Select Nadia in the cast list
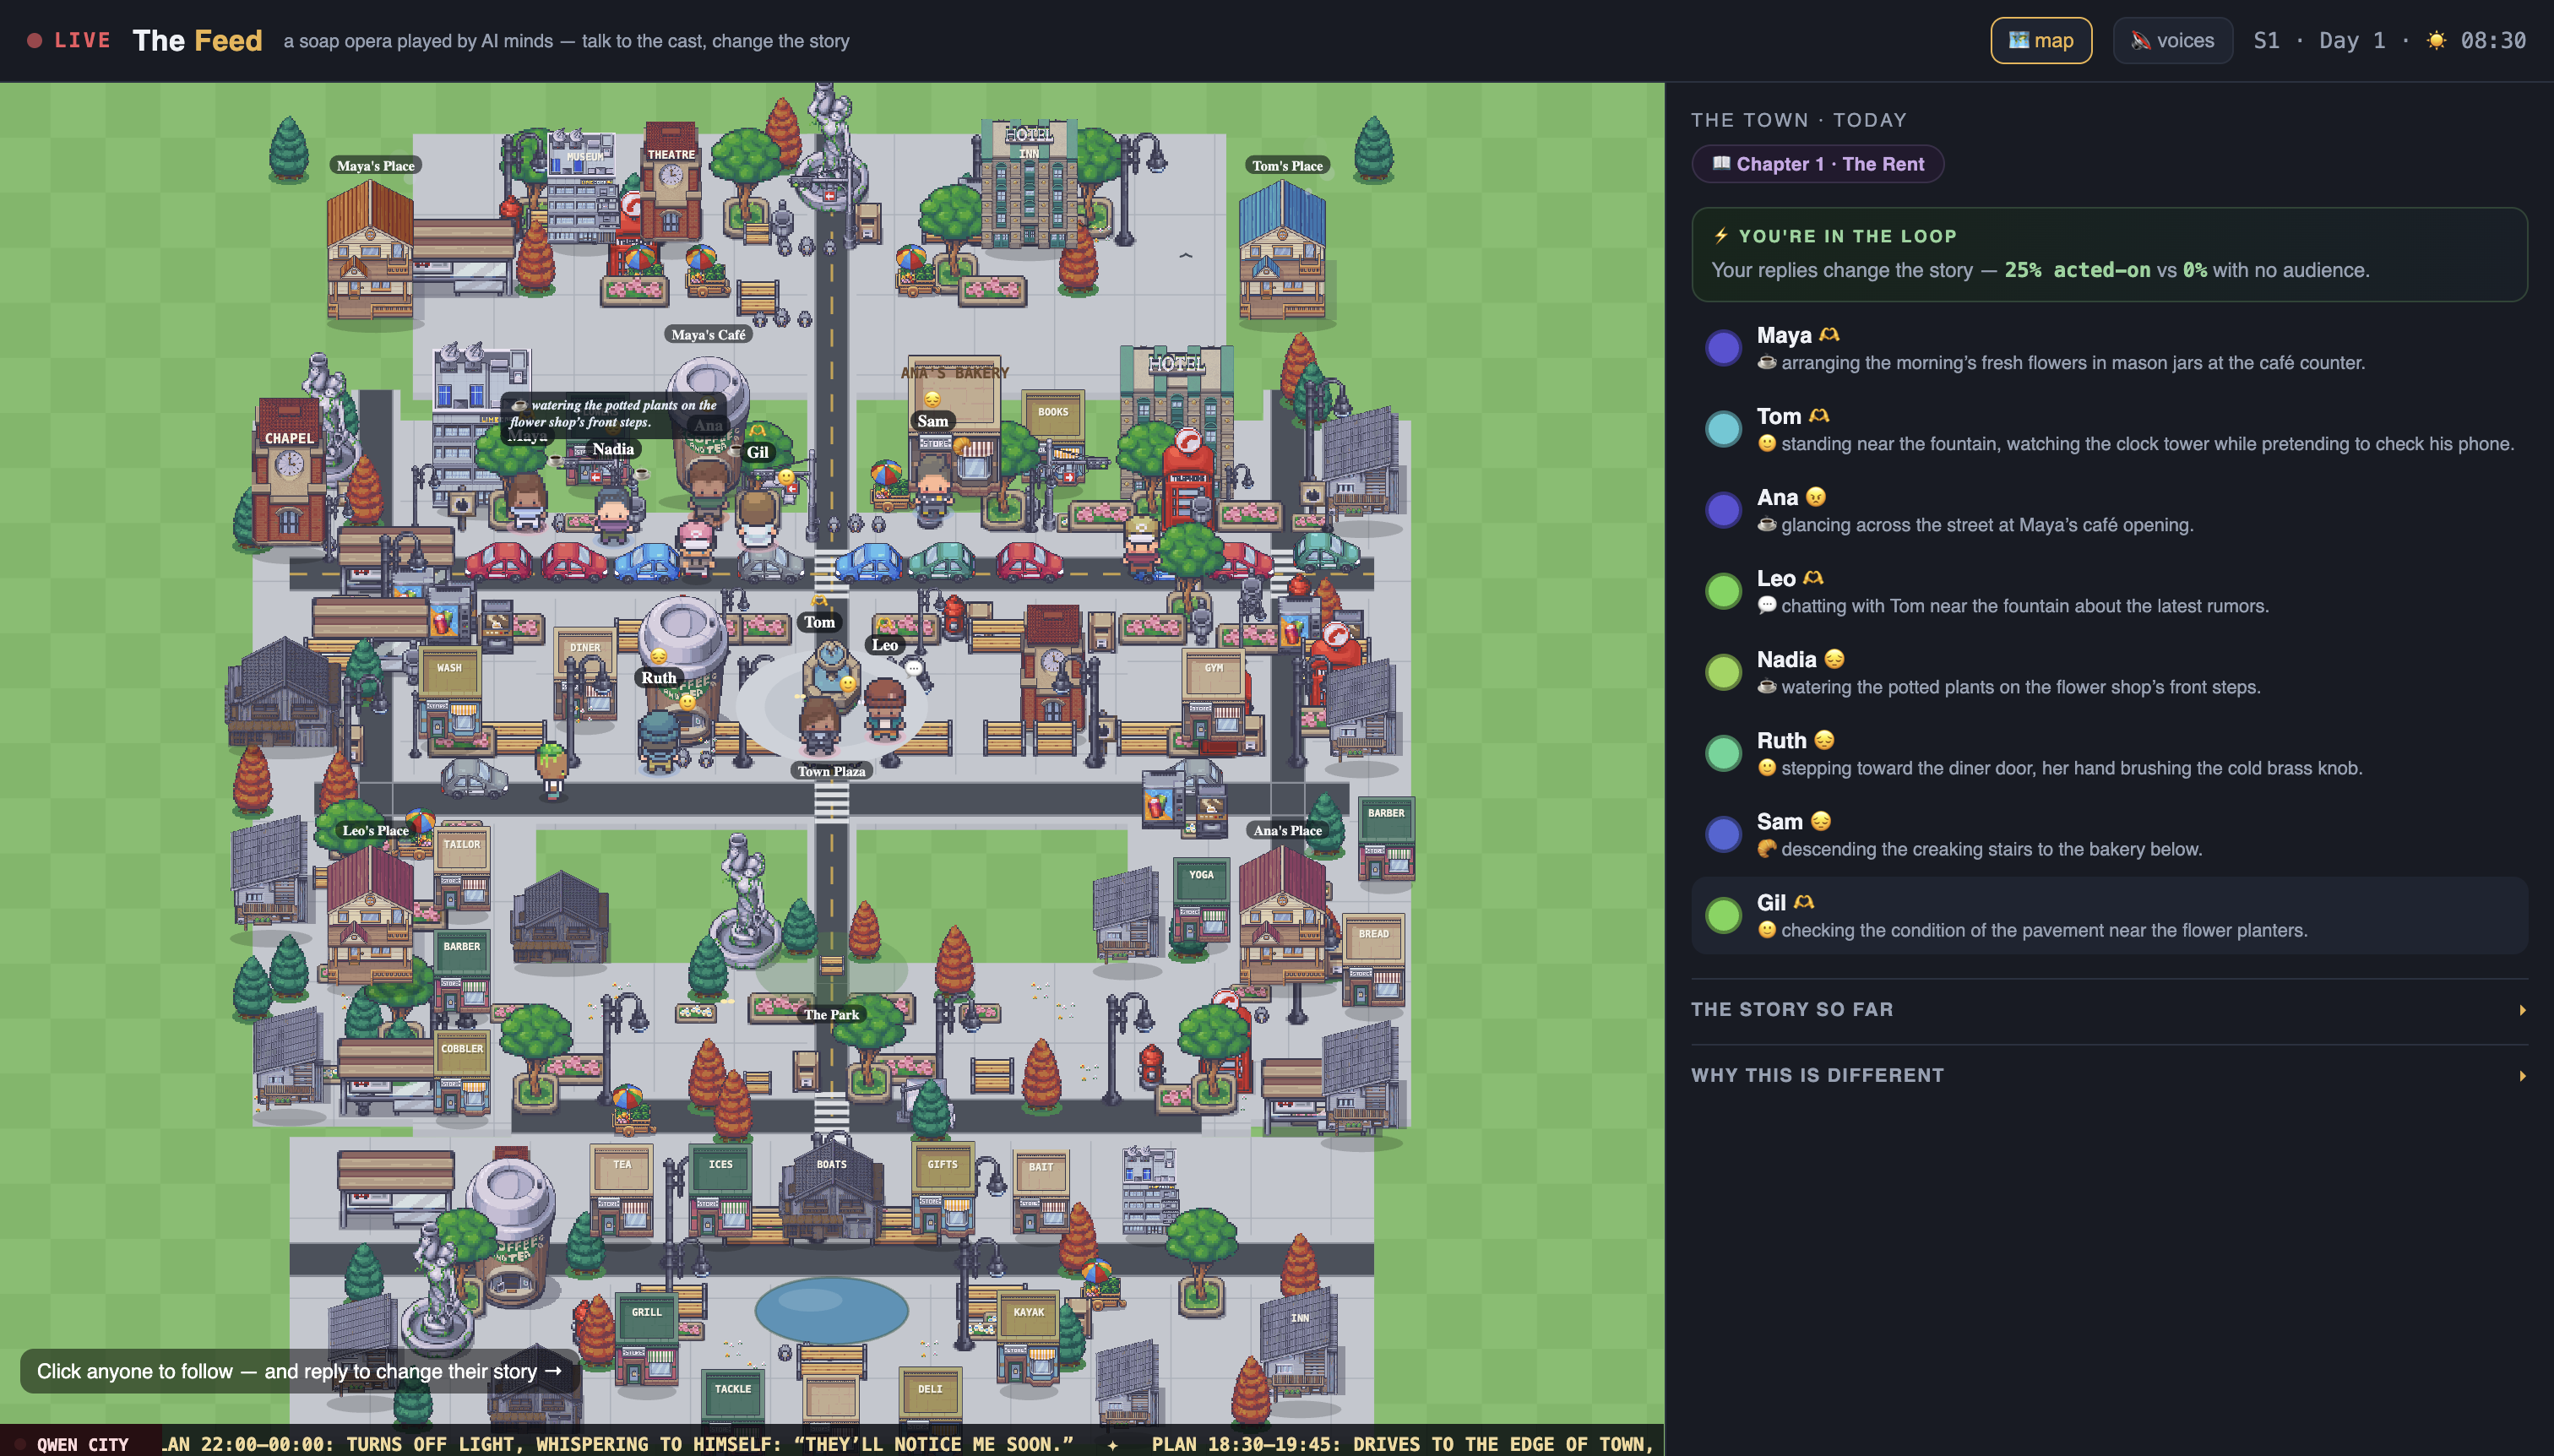The height and width of the screenshot is (1456, 2554). (2109, 672)
